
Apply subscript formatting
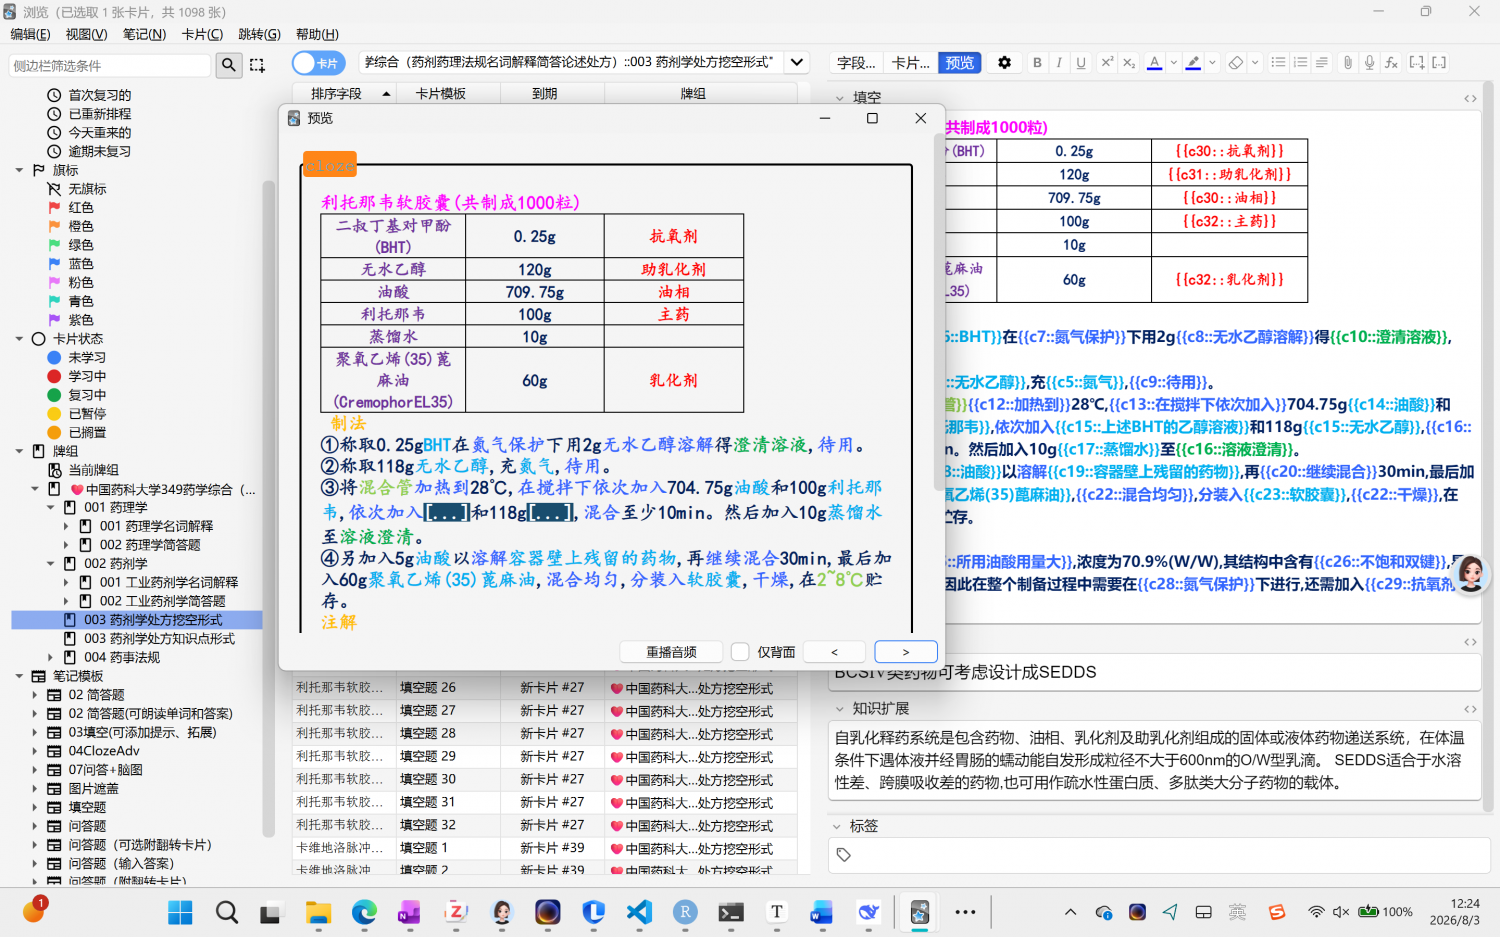point(1129,62)
